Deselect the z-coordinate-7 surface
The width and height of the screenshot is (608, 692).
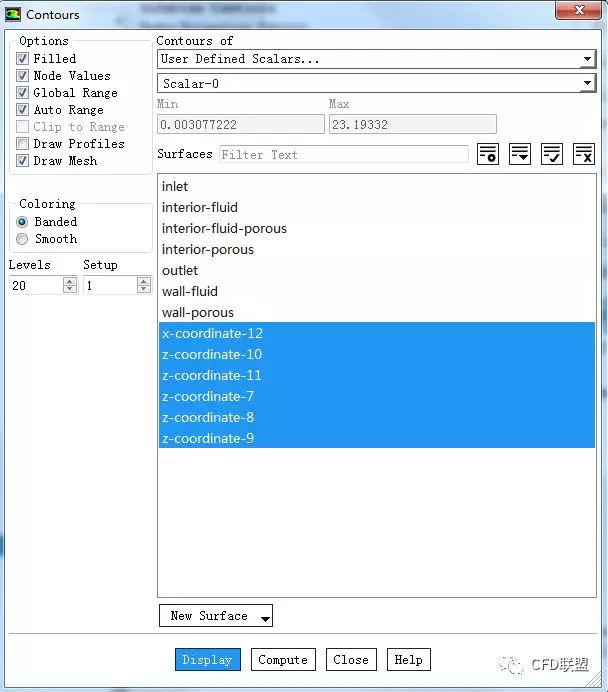[x=376, y=396]
